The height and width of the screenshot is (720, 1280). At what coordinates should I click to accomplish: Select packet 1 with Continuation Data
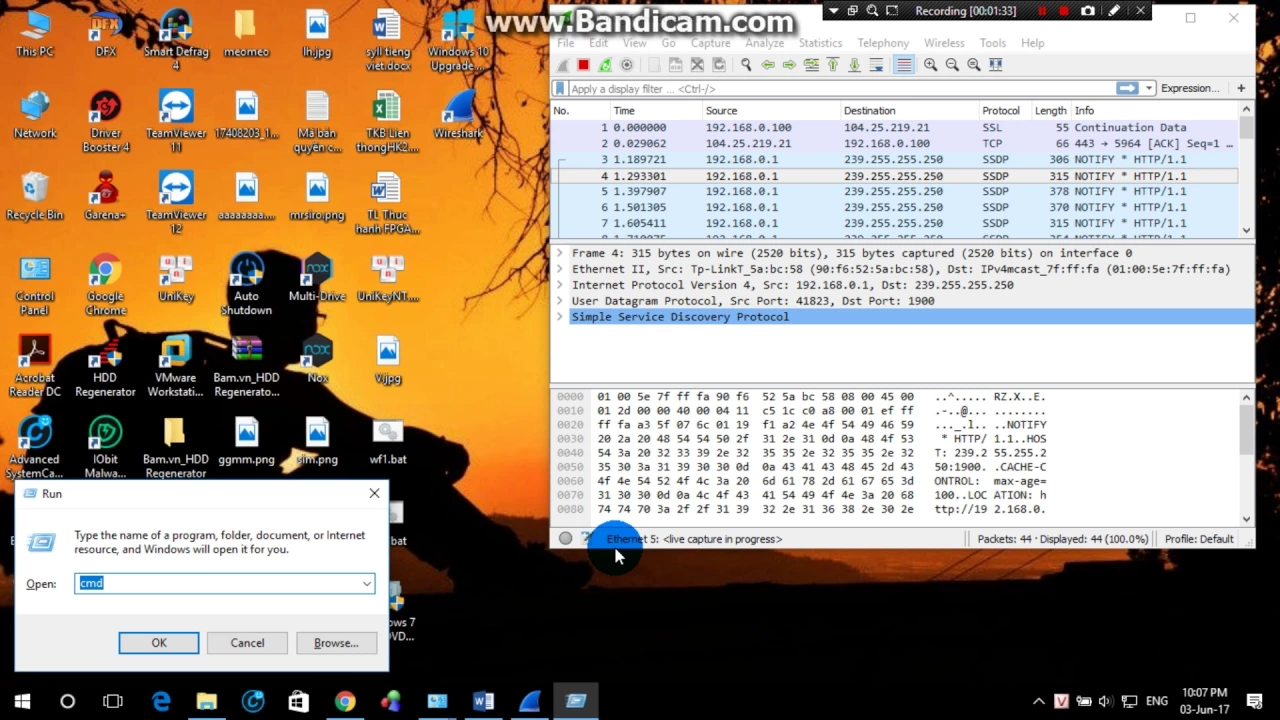coord(895,128)
